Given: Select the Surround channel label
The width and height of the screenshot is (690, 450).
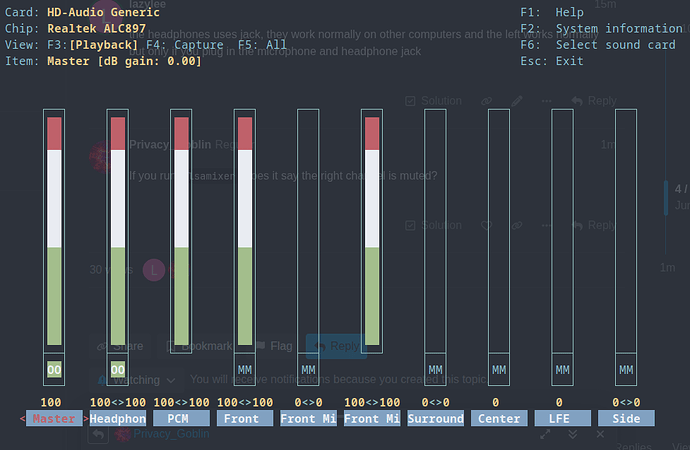Looking at the screenshot, I should [x=435, y=418].
